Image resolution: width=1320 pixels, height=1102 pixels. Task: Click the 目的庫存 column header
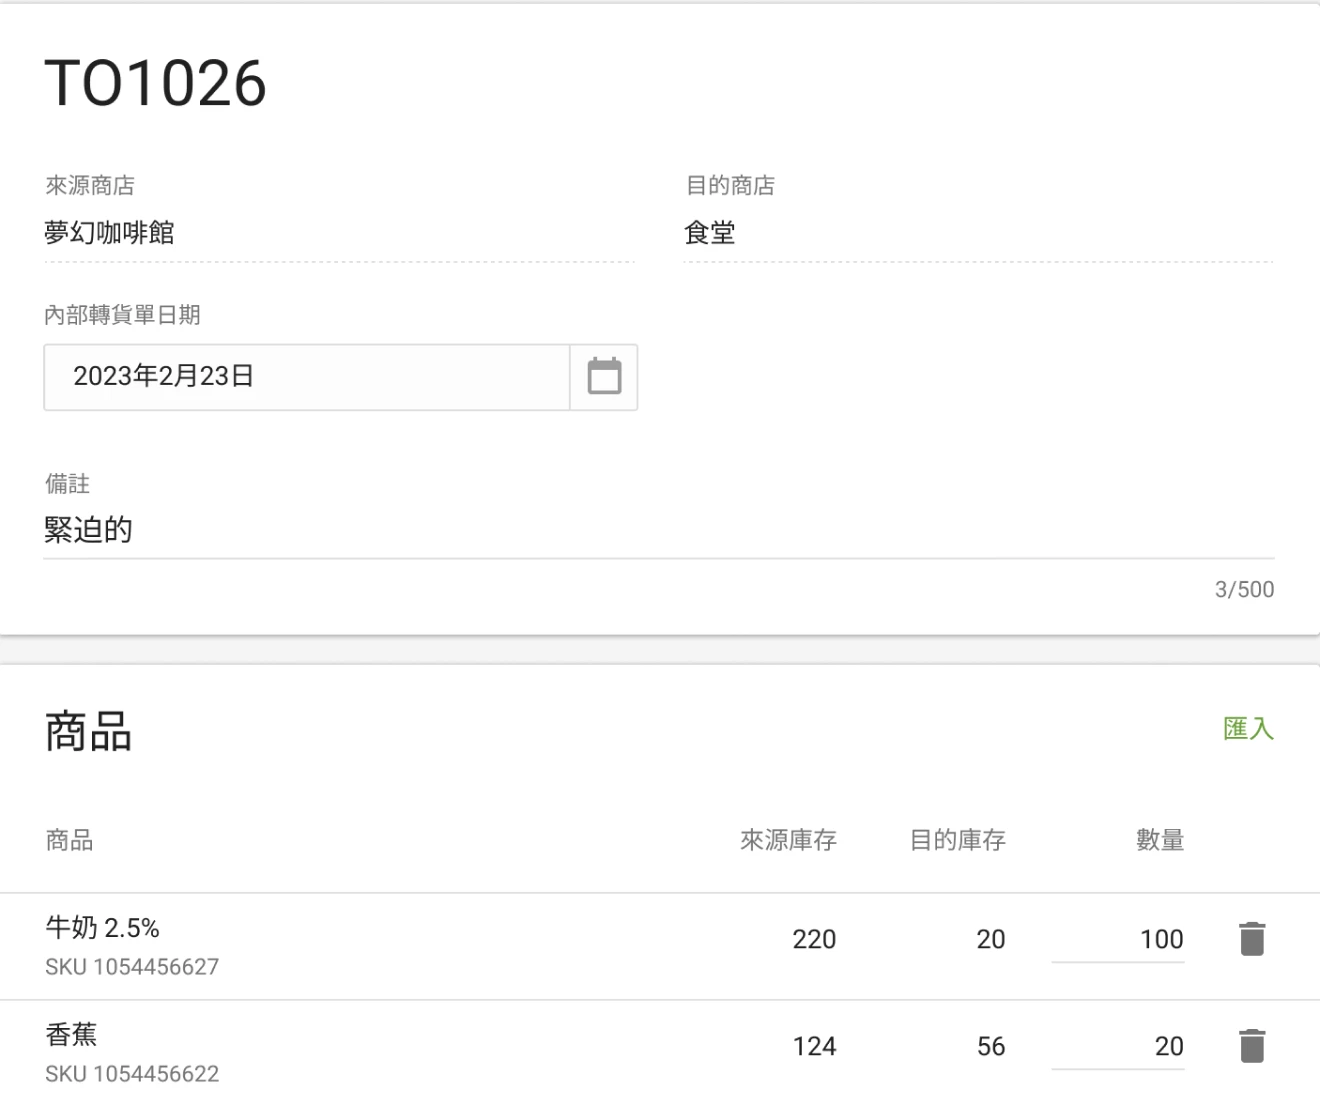click(x=956, y=841)
